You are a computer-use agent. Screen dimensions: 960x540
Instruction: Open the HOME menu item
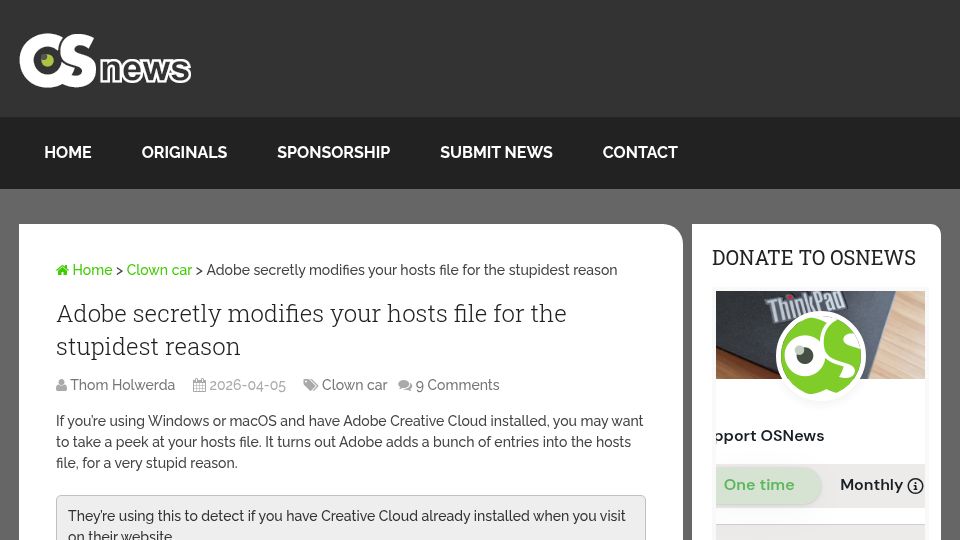[x=68, y=152]
